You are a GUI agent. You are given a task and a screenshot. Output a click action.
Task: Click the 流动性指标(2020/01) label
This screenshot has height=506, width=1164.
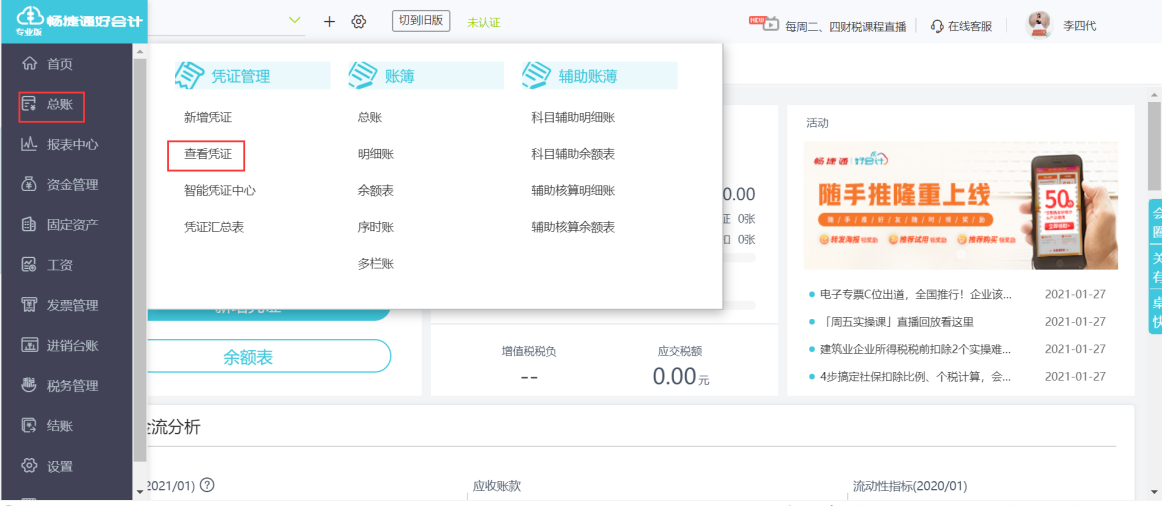coord(910,486)
